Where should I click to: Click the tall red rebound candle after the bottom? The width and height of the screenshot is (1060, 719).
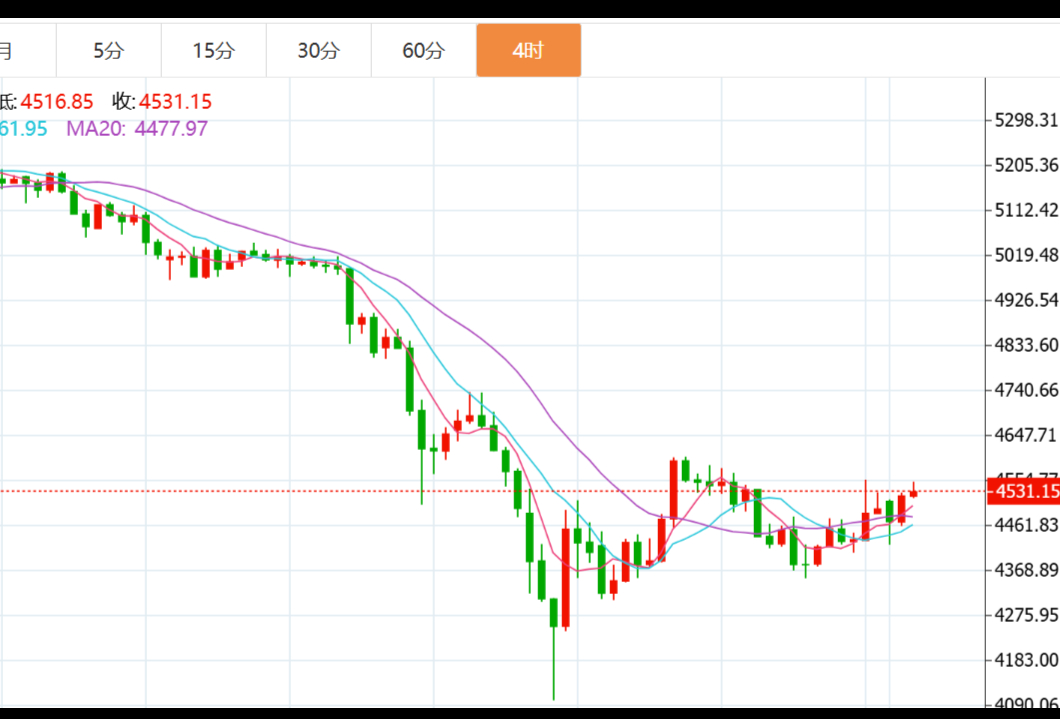point(566,578)
